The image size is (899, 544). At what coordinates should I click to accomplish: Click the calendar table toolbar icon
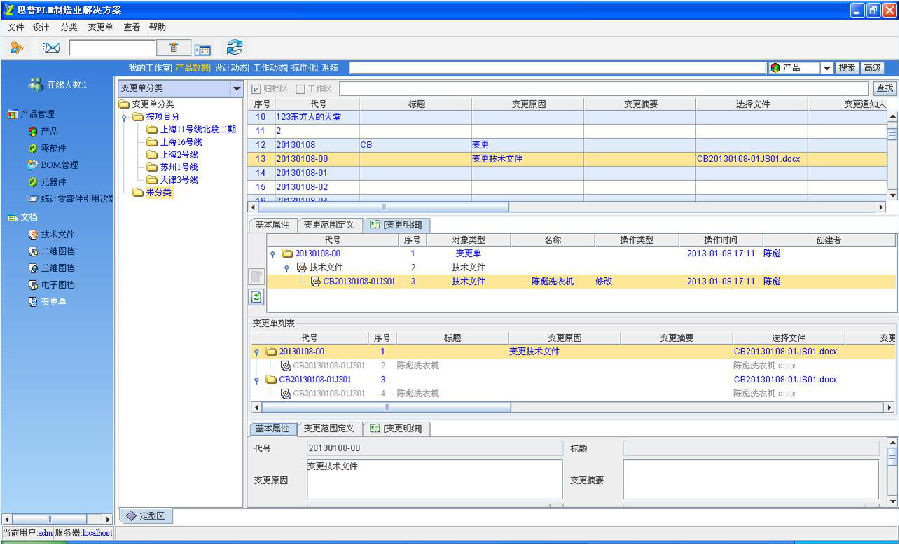coord(203,48)
